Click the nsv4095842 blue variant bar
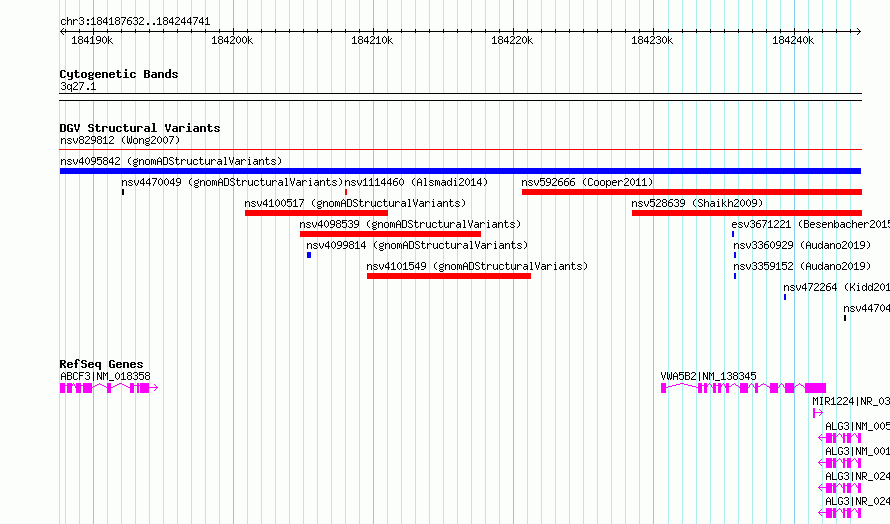This screenshot has height=524, width=890. pyautogui.click(x=460, y=171)
